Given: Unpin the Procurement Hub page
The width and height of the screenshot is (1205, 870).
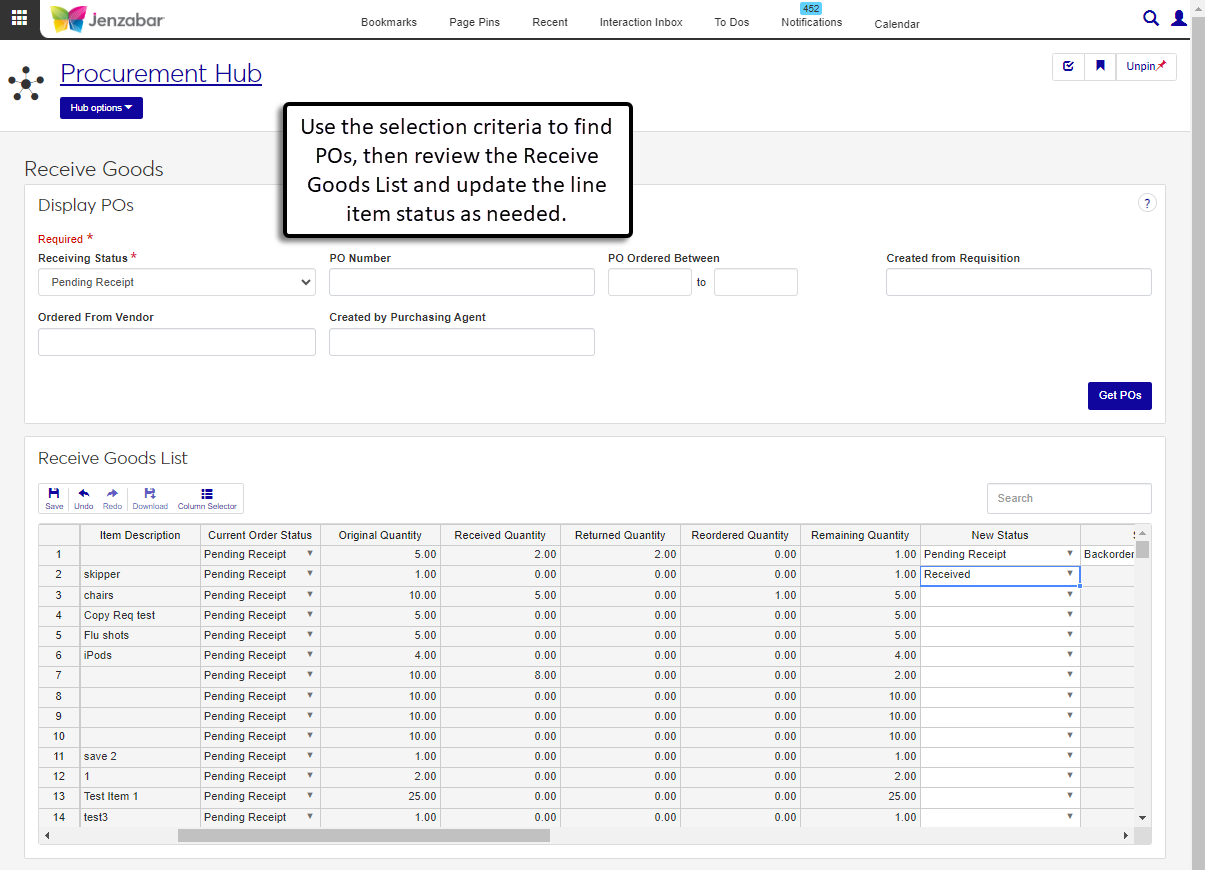Looking at the screenshot, I should [1146, 66].
